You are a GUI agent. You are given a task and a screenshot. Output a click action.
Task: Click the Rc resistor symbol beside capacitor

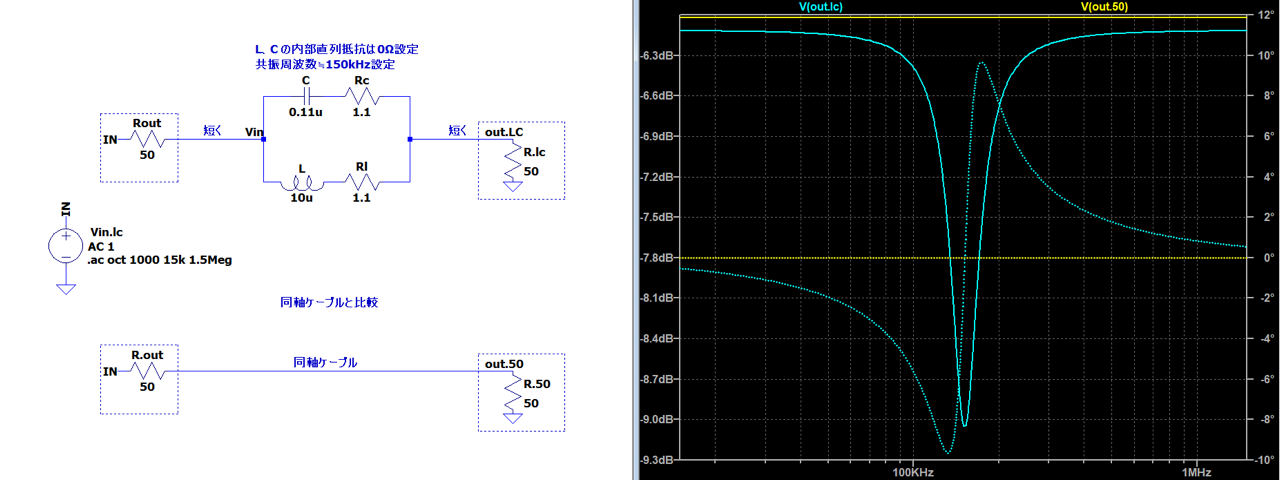361,96
